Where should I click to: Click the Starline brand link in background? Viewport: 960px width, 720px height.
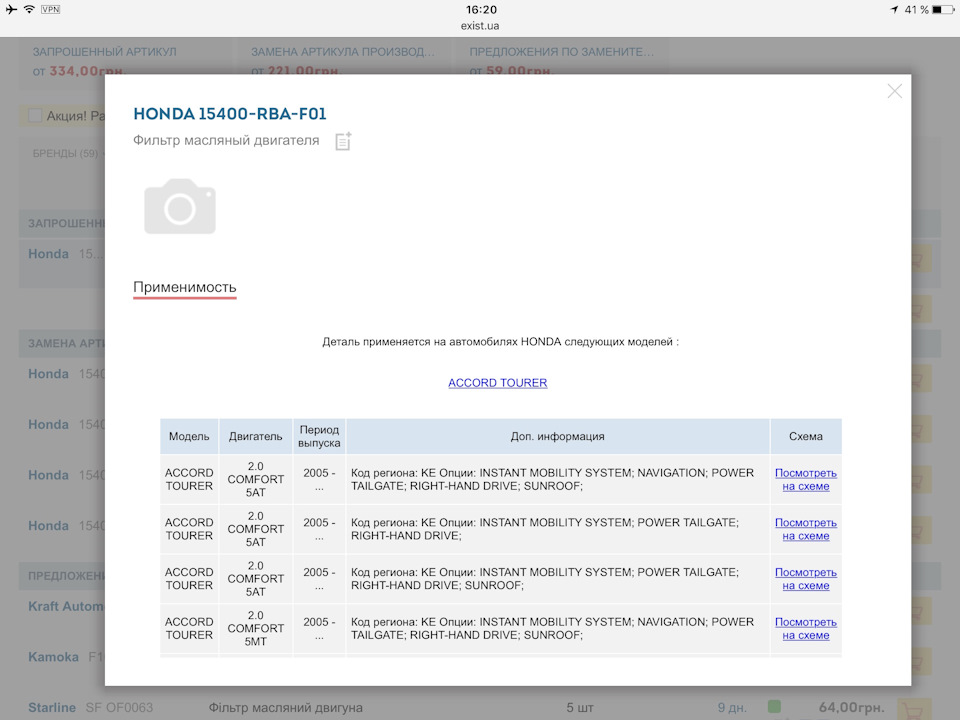[x=52, y=707]
